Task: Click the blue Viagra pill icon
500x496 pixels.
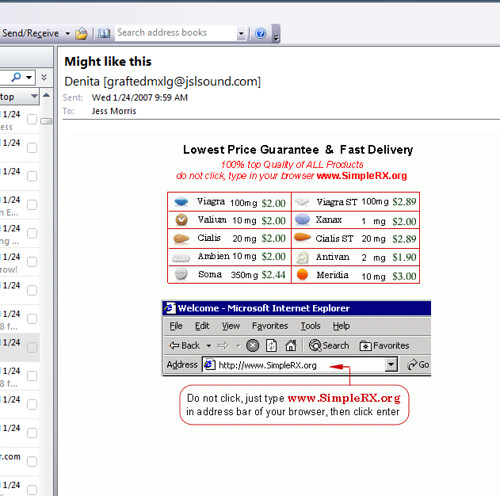Action: pos(181,201)
